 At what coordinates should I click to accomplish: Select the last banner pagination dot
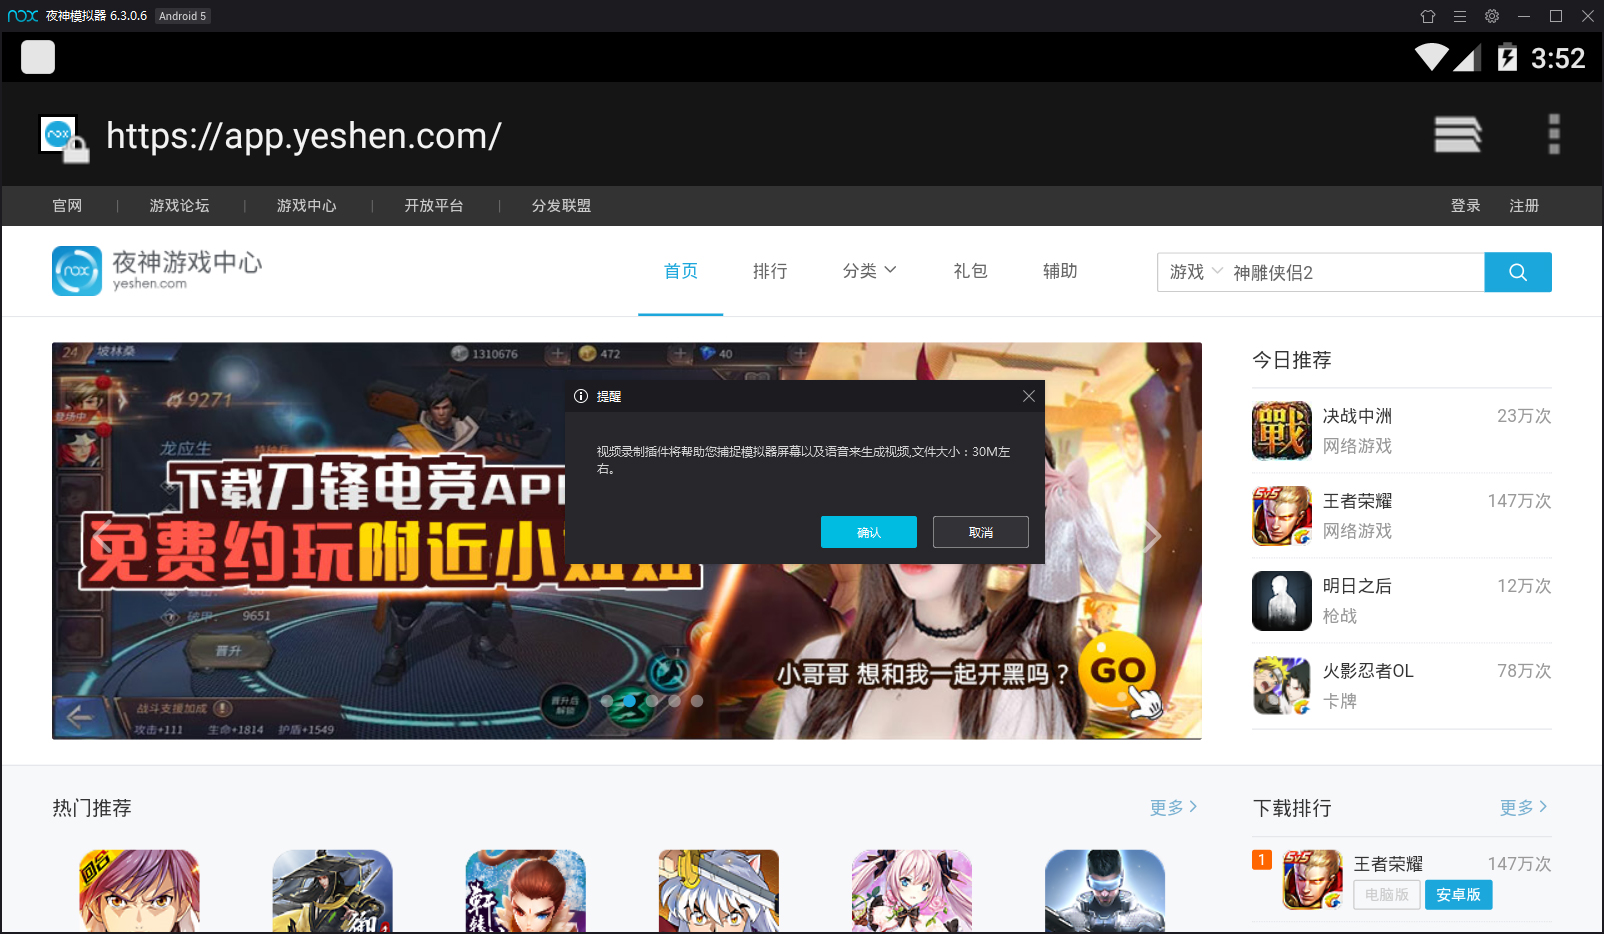697,701
